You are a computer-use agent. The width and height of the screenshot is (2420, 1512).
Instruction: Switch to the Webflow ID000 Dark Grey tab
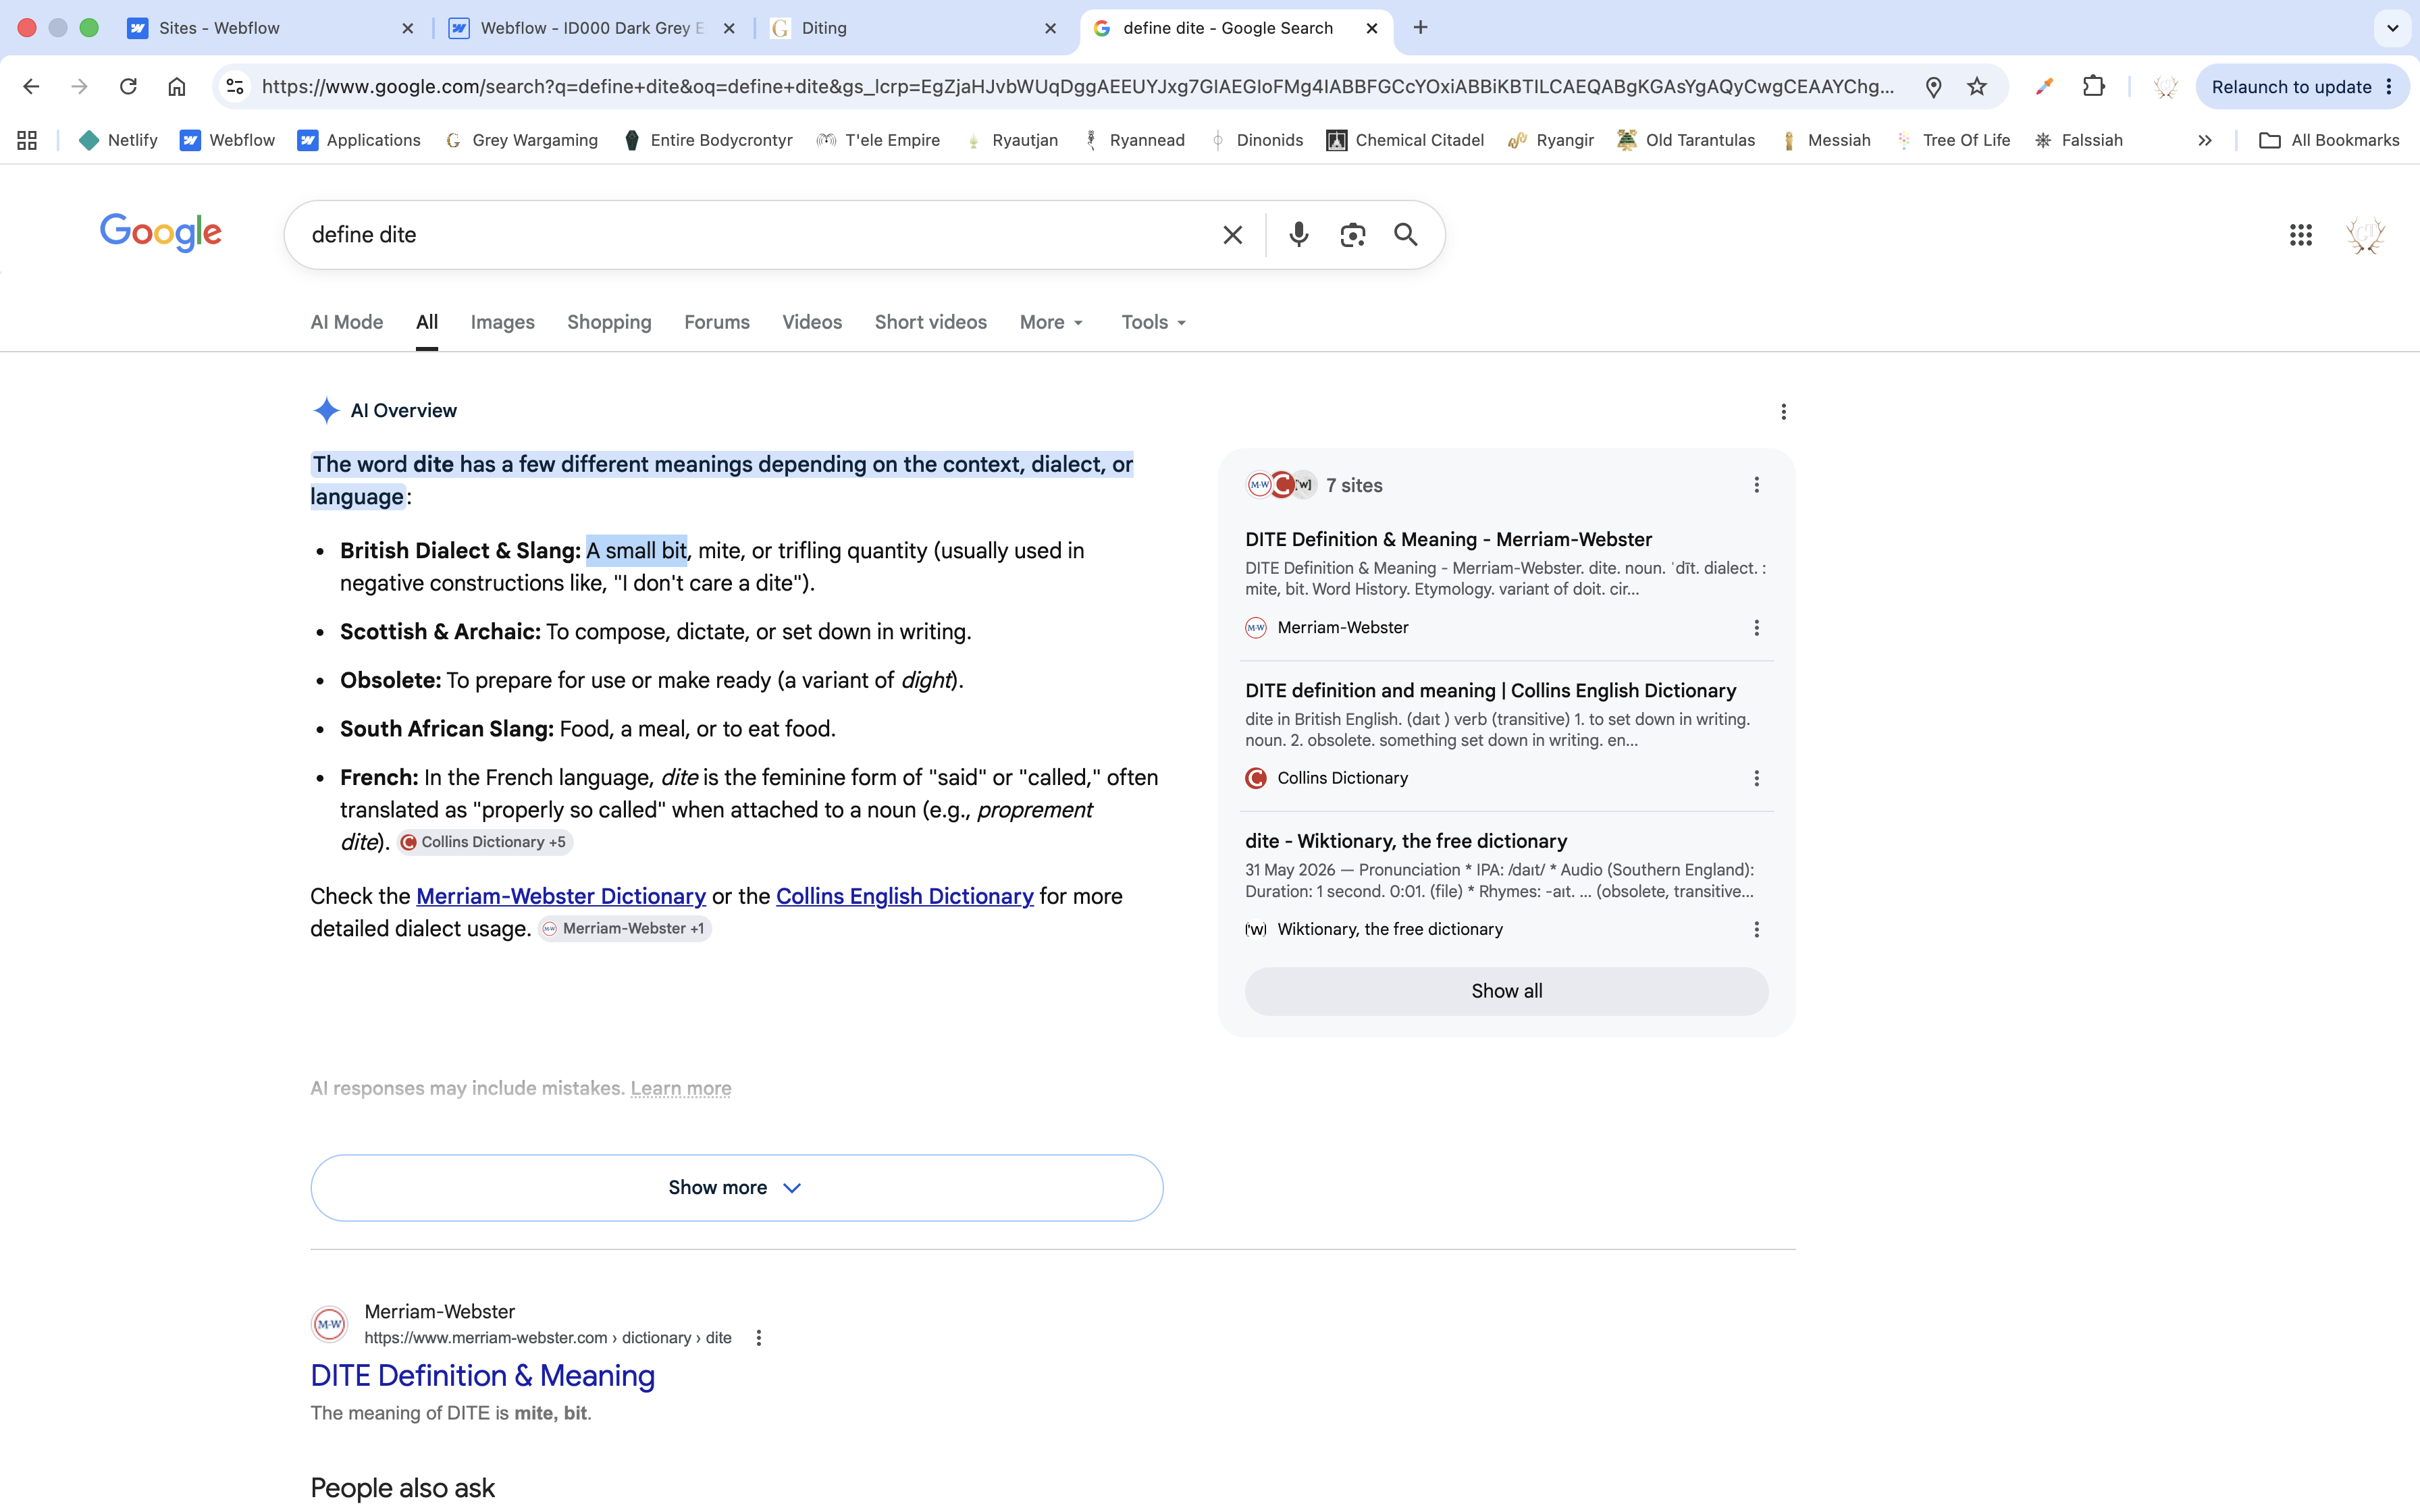(592, 28)
